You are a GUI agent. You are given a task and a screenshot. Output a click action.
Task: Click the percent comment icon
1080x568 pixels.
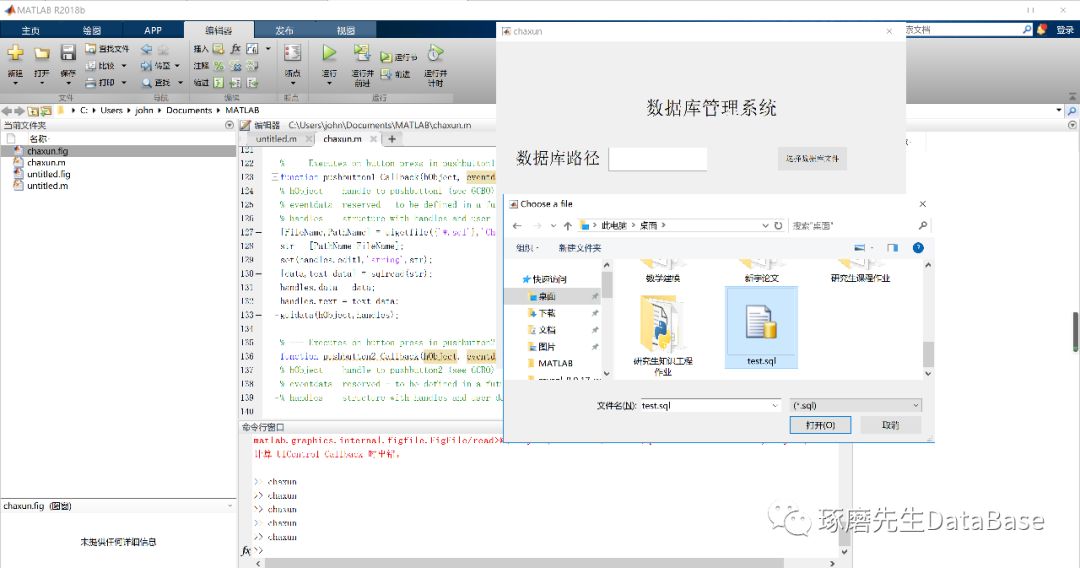point(218,66)
